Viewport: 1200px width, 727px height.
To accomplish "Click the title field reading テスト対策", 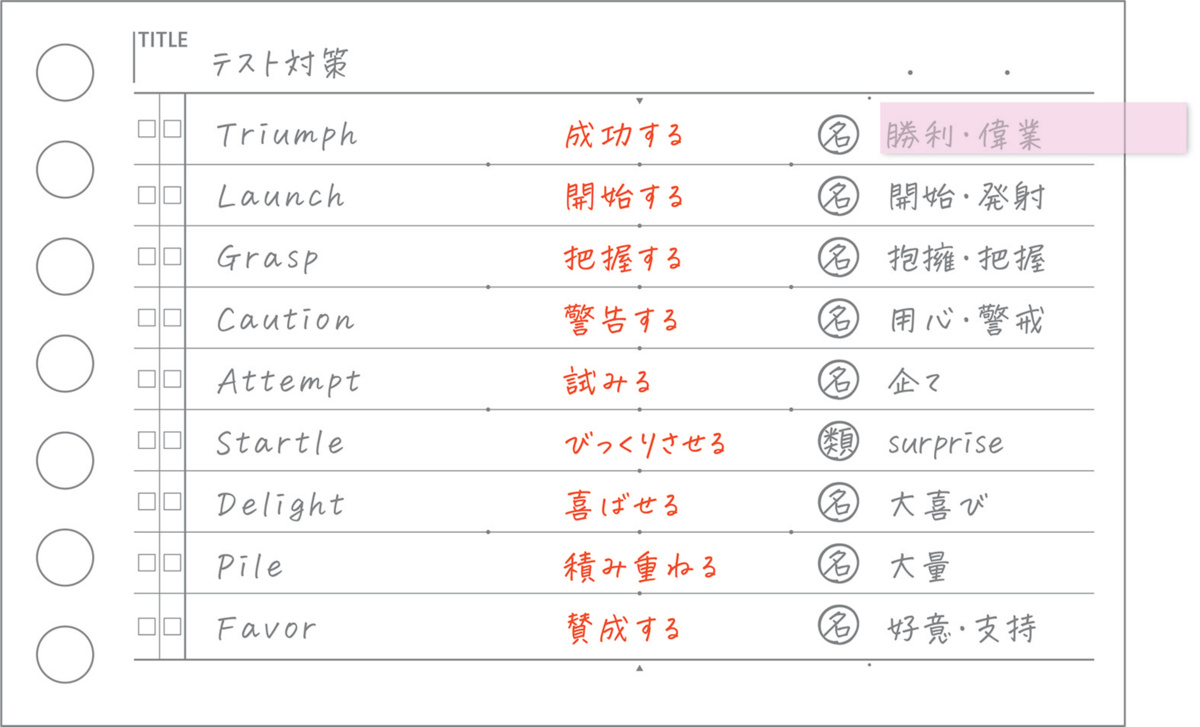I will (x=279, y=65).
